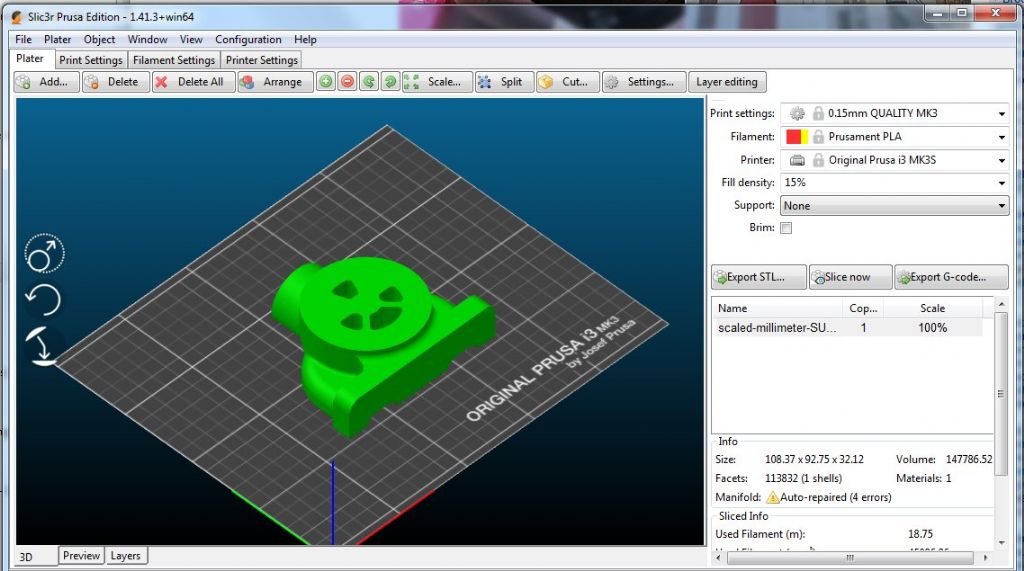Click the horizontal scrollbar below the info panel
The height and width of the screenshot is (571, 1024).
coord(850,558)
